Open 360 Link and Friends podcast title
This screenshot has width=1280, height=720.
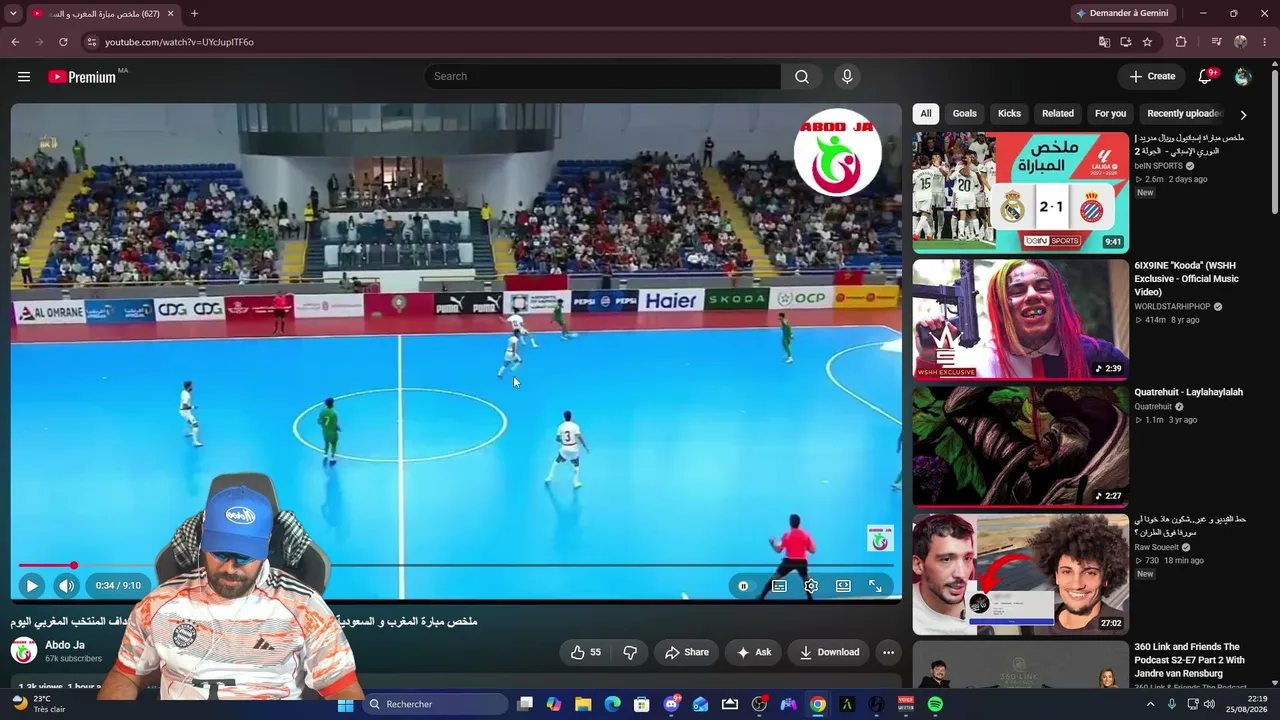pos(1189,660)
